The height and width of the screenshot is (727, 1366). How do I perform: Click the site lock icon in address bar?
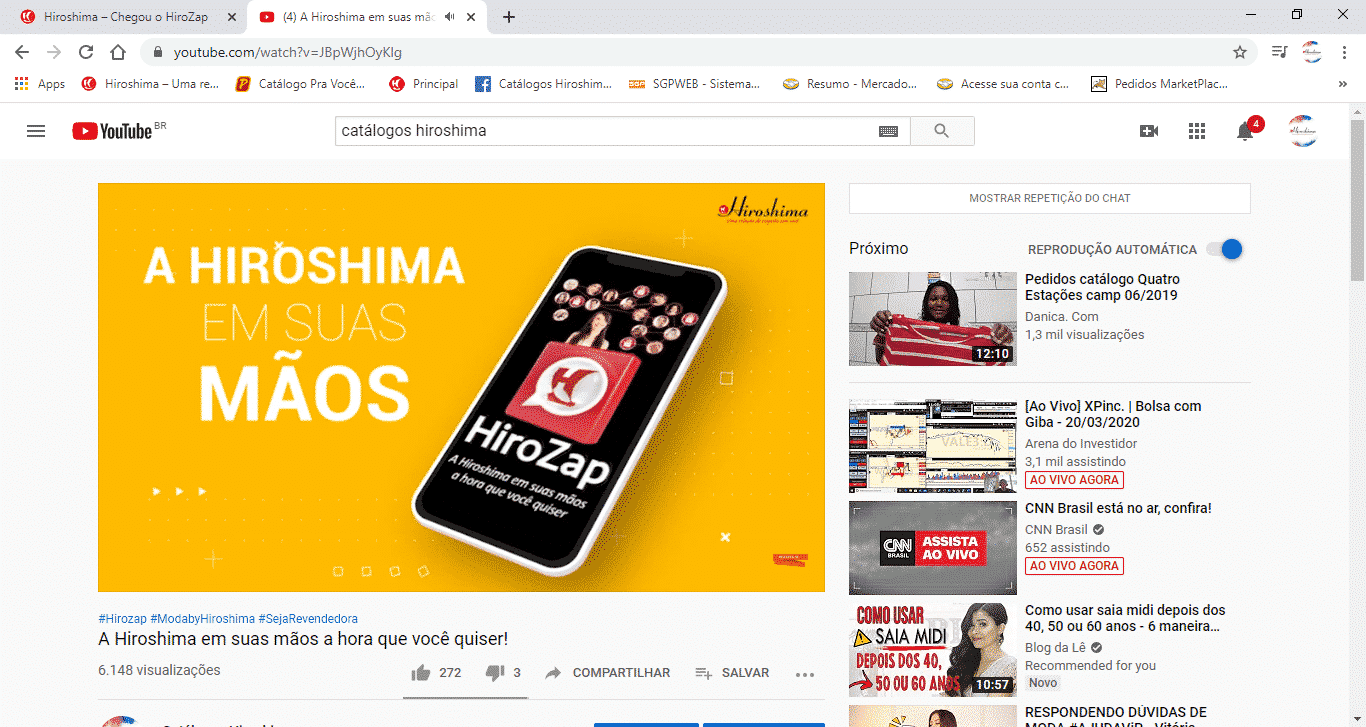158,52
